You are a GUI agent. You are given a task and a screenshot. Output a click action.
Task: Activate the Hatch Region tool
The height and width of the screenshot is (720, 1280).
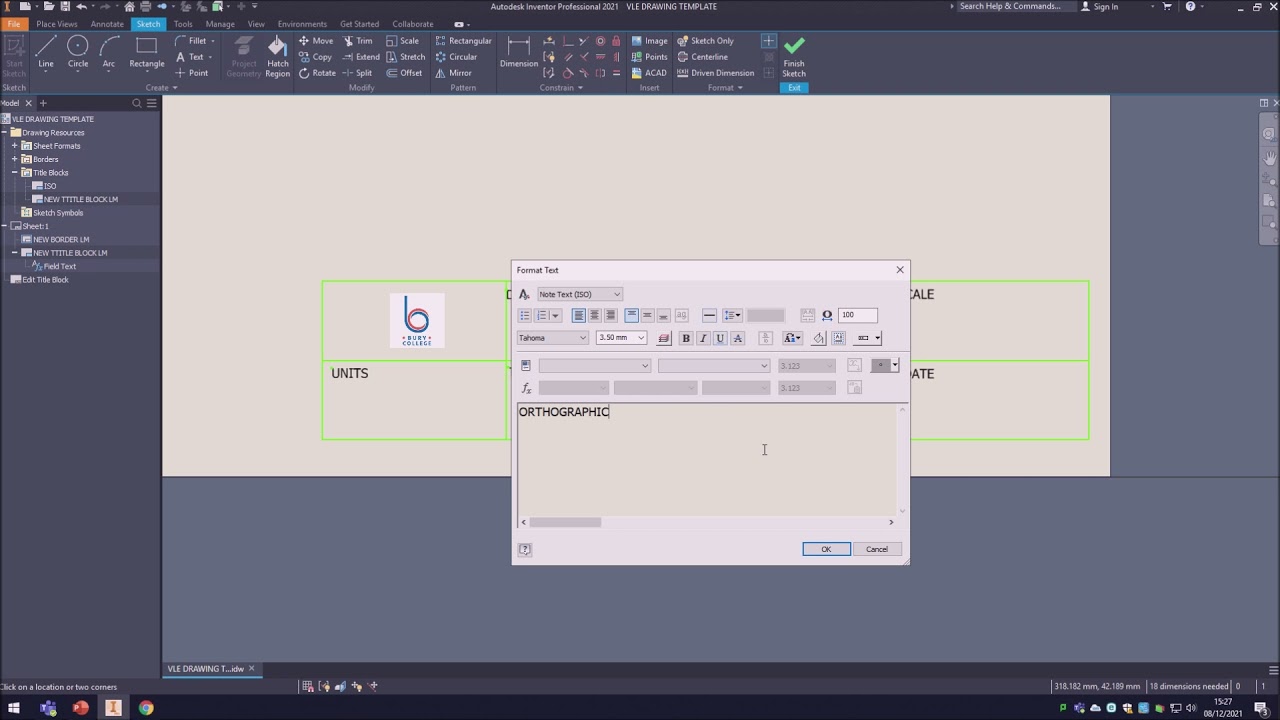pos(277,56)
